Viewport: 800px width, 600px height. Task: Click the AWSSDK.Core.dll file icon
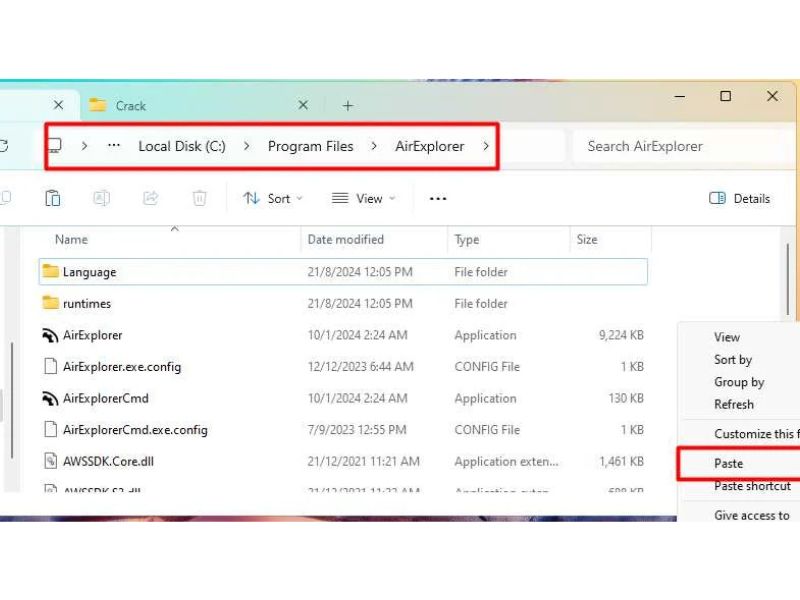51,461
